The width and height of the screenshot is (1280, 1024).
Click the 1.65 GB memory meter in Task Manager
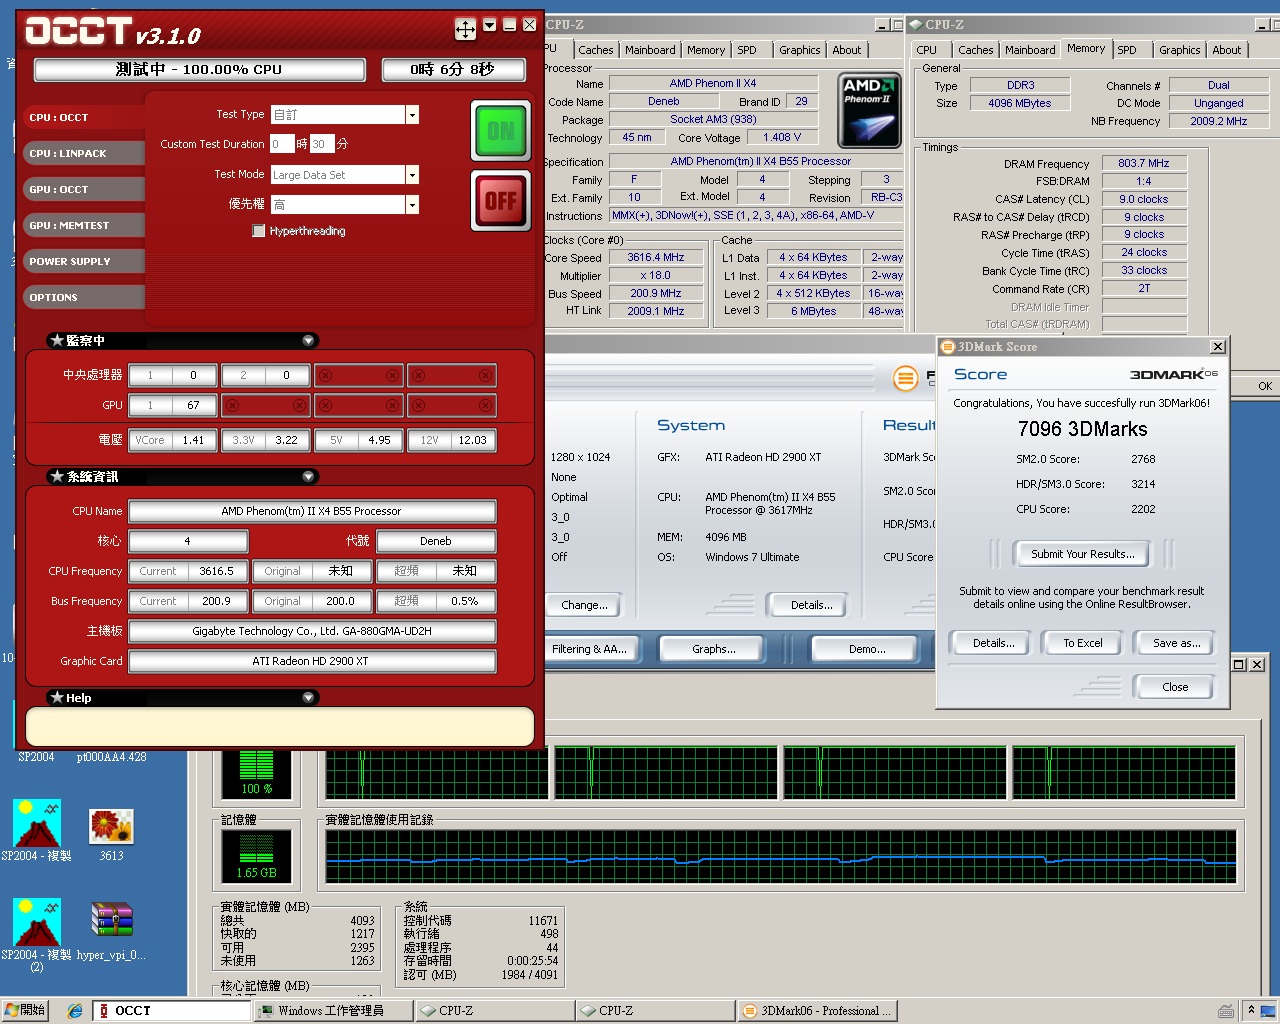(256, 856)
